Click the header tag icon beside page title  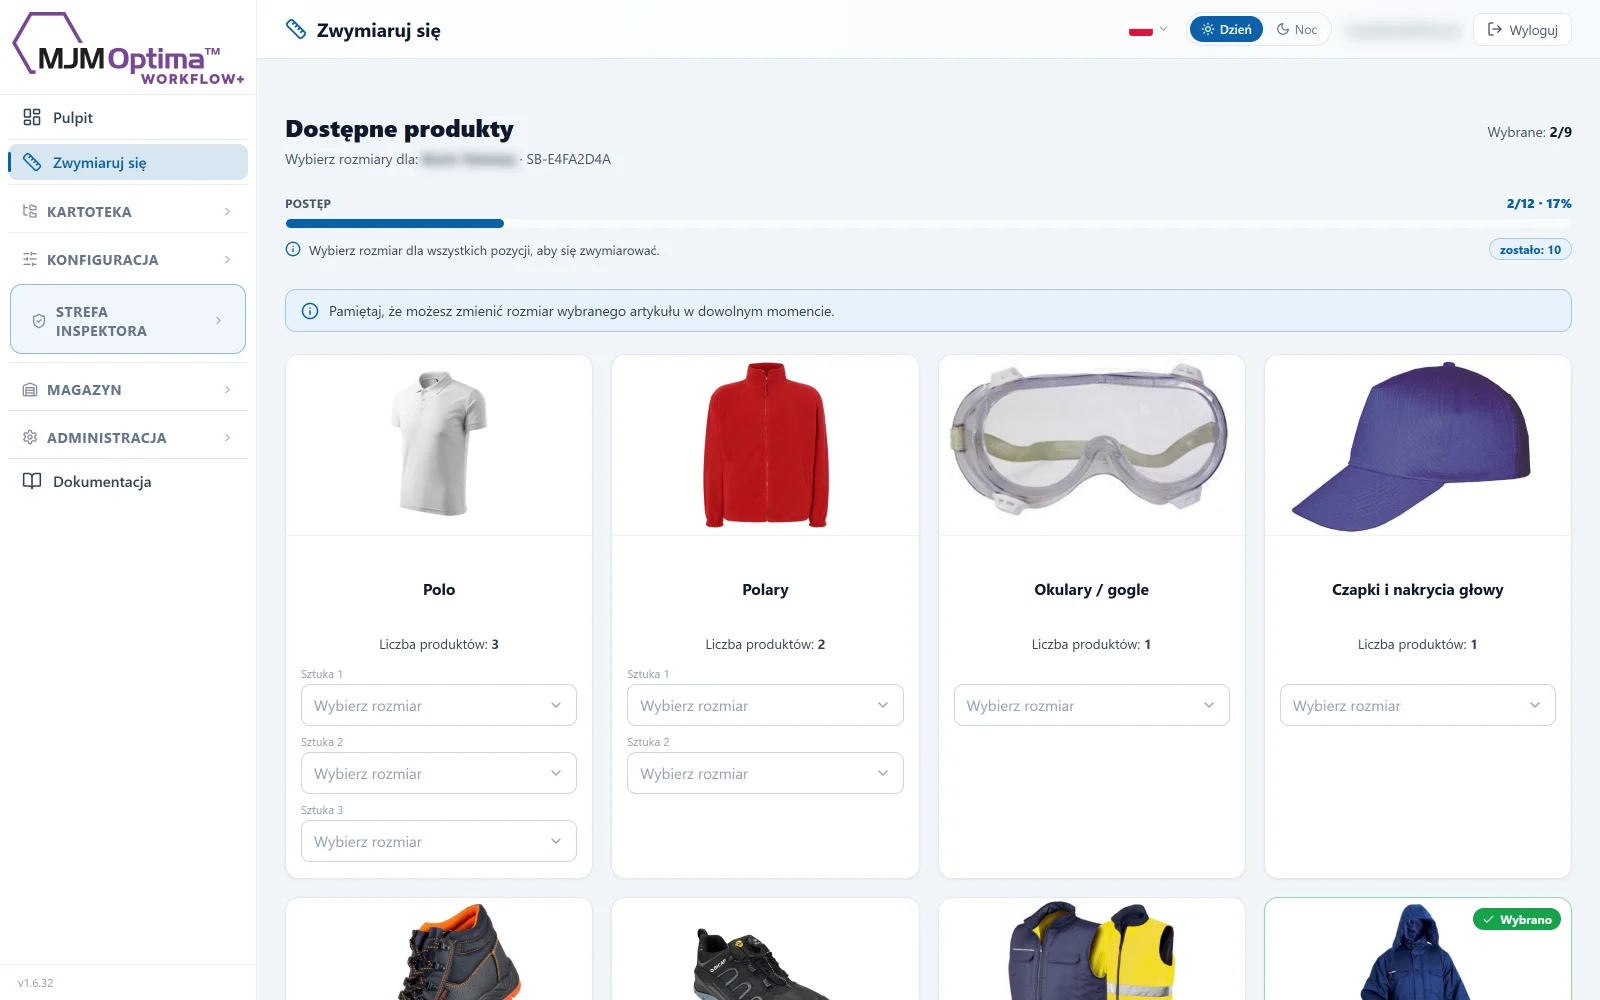[296, 29]
